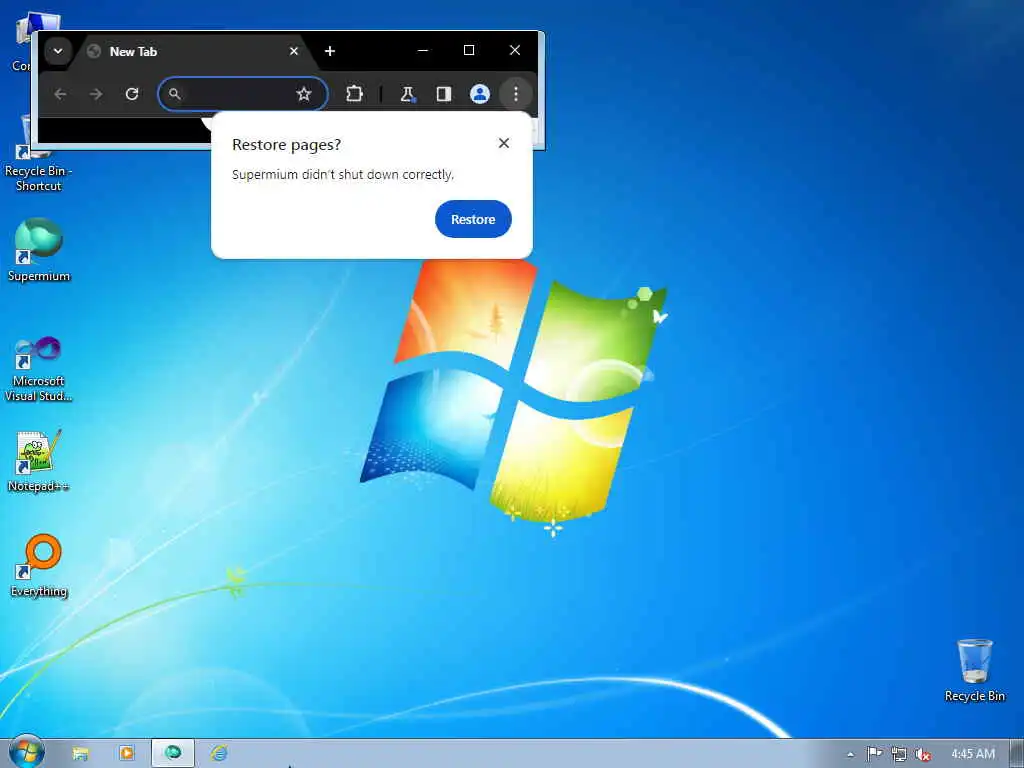The height and width of the screenshot is (768, 1024).
Task: Dismiss the Restore pages popup
Action: click(x=504, y=143)
